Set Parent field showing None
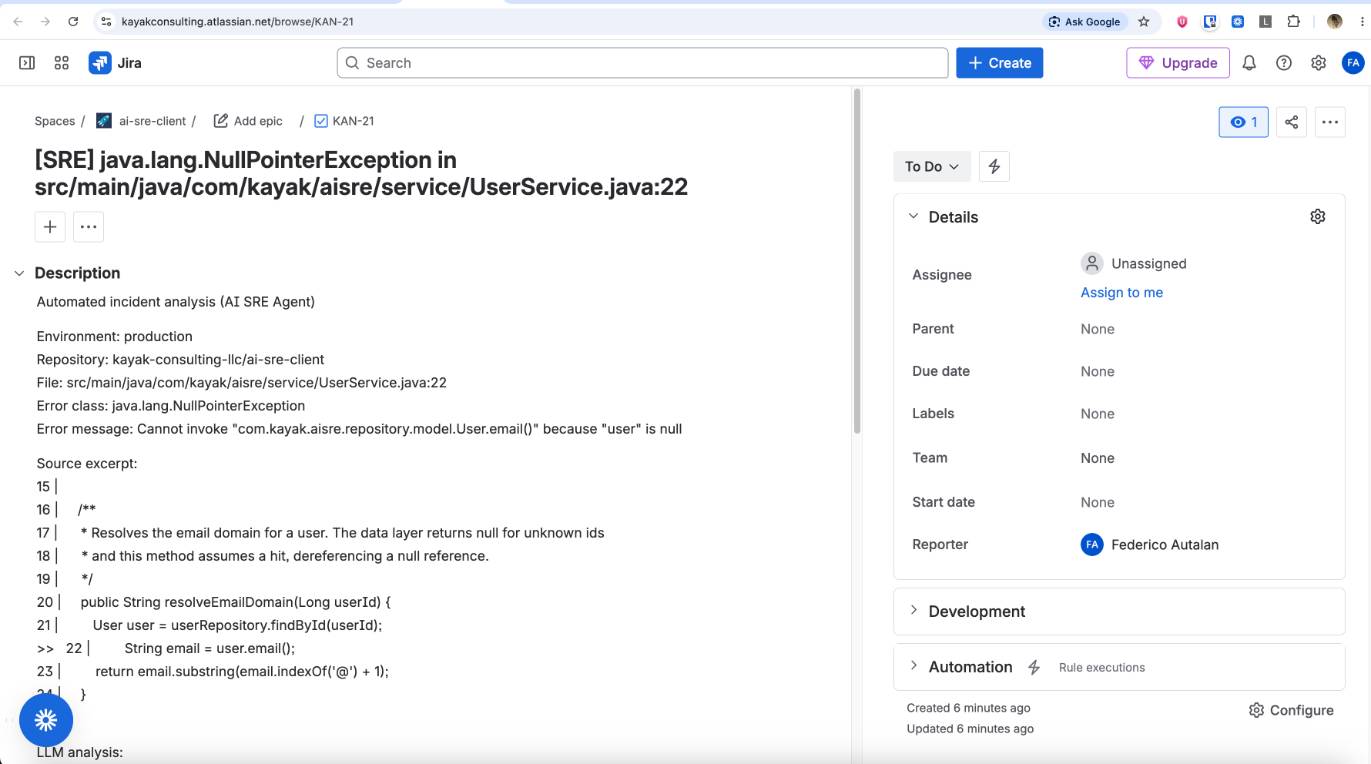This screenshot has width=1371, height=764. (x=1098, y=329)
